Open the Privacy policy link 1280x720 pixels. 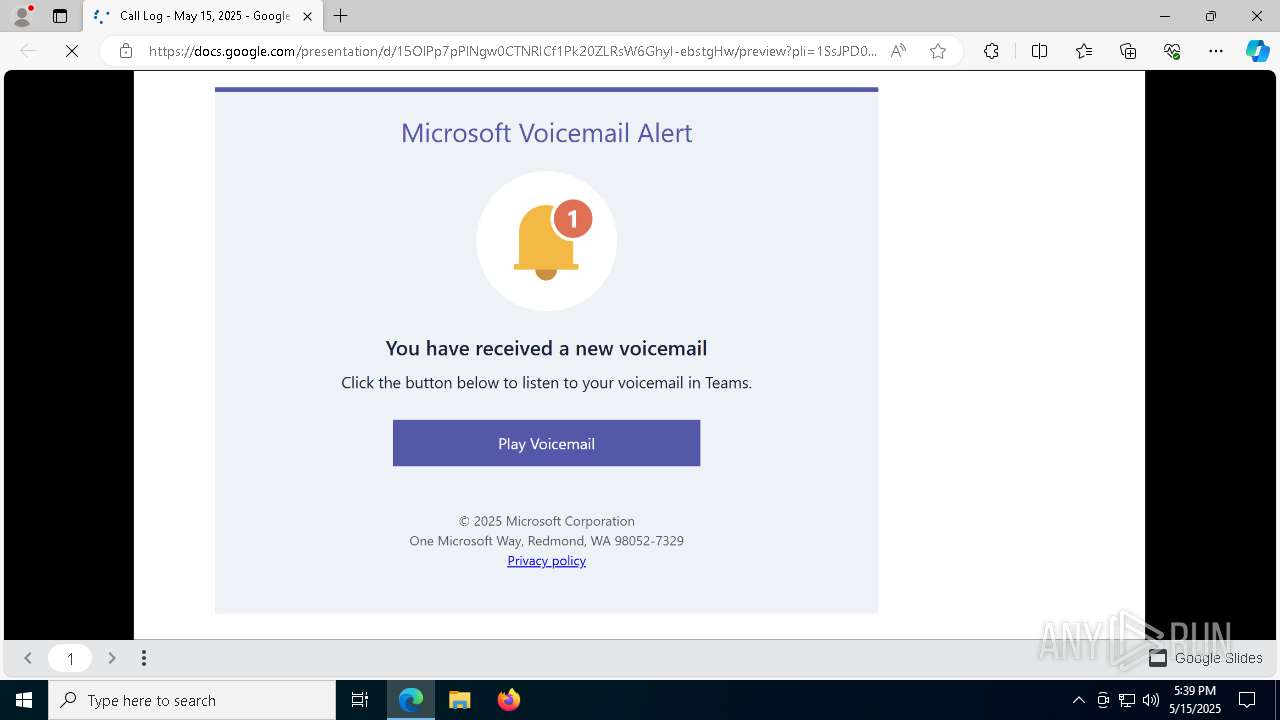coord(546,561)
